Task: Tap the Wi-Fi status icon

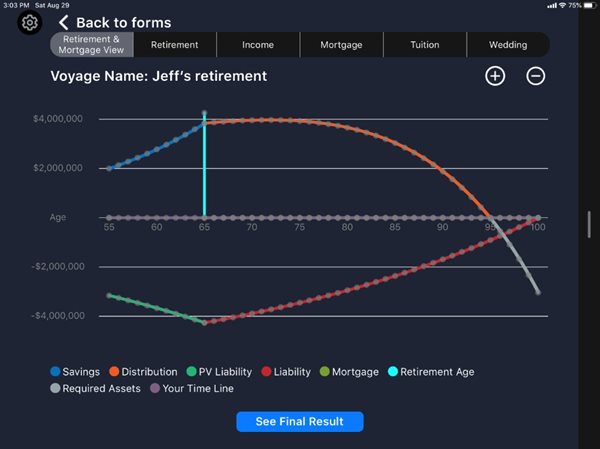Action: (563, 5)
